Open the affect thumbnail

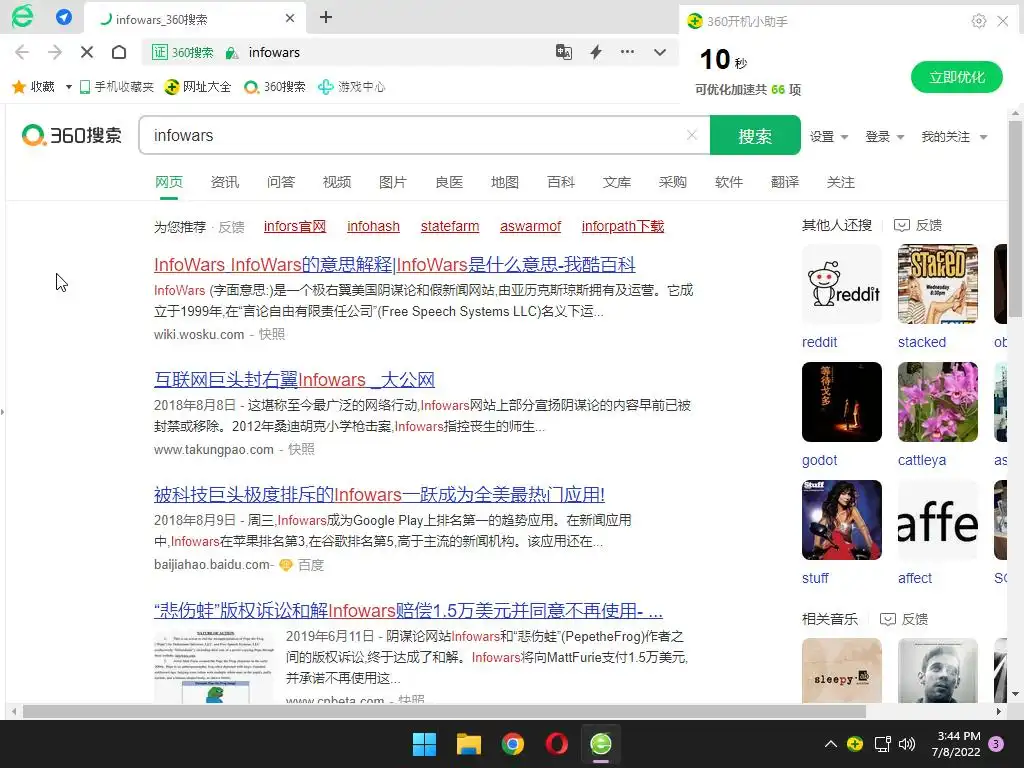coord(938,520)
